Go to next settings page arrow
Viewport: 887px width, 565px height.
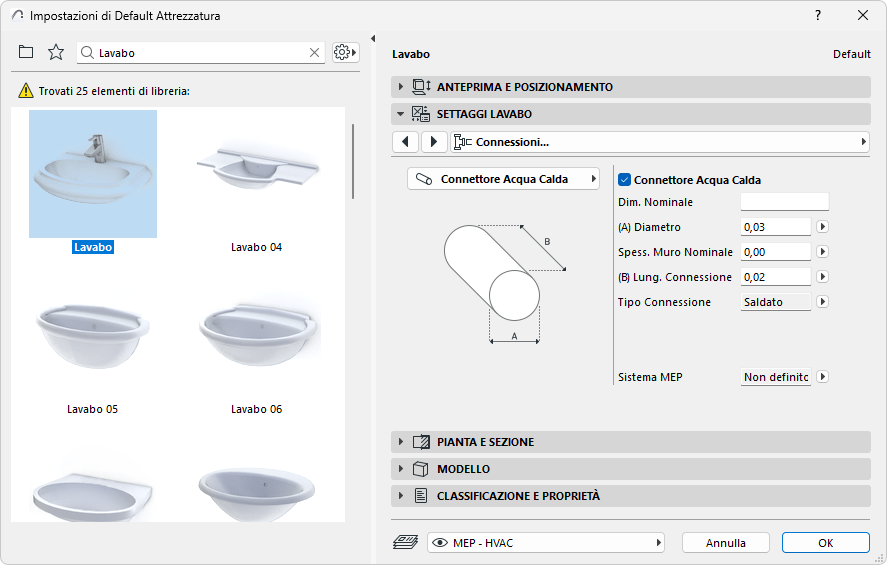click(434, 142)
